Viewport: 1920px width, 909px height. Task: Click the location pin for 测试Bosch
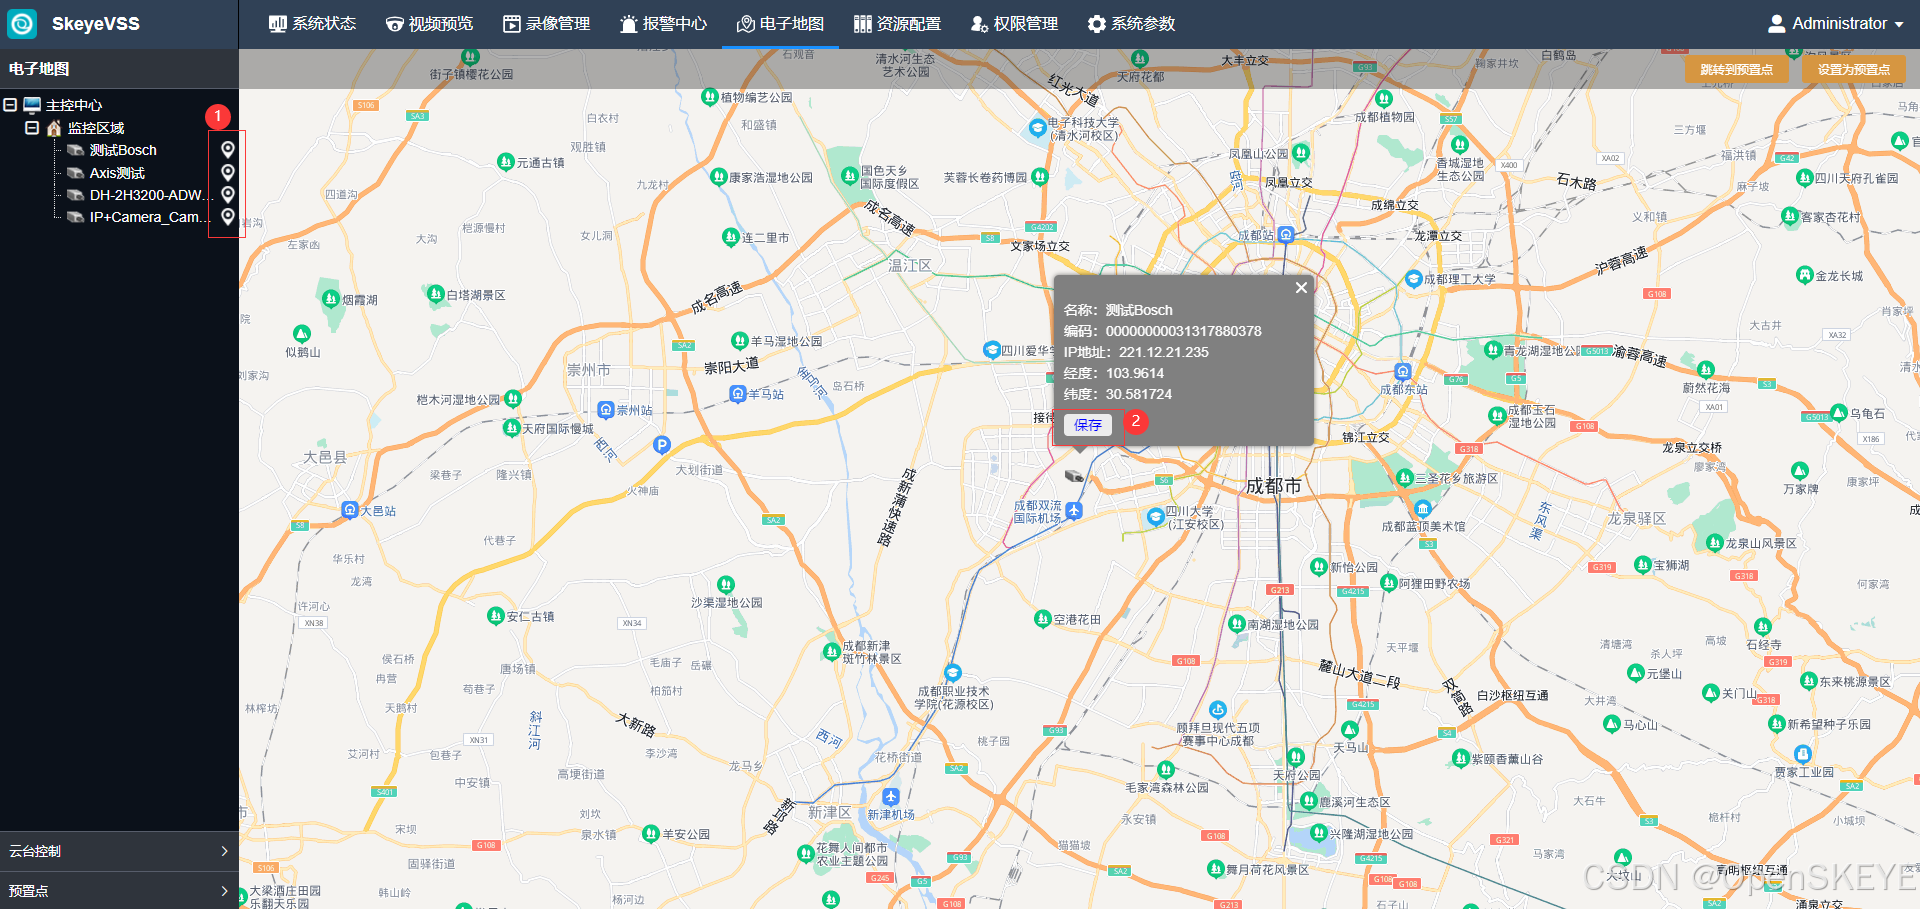tap(228, 150)
